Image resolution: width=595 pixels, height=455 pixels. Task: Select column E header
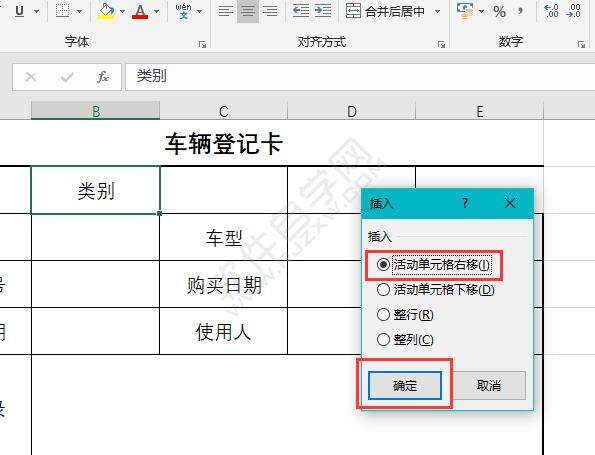click(480, 111)
